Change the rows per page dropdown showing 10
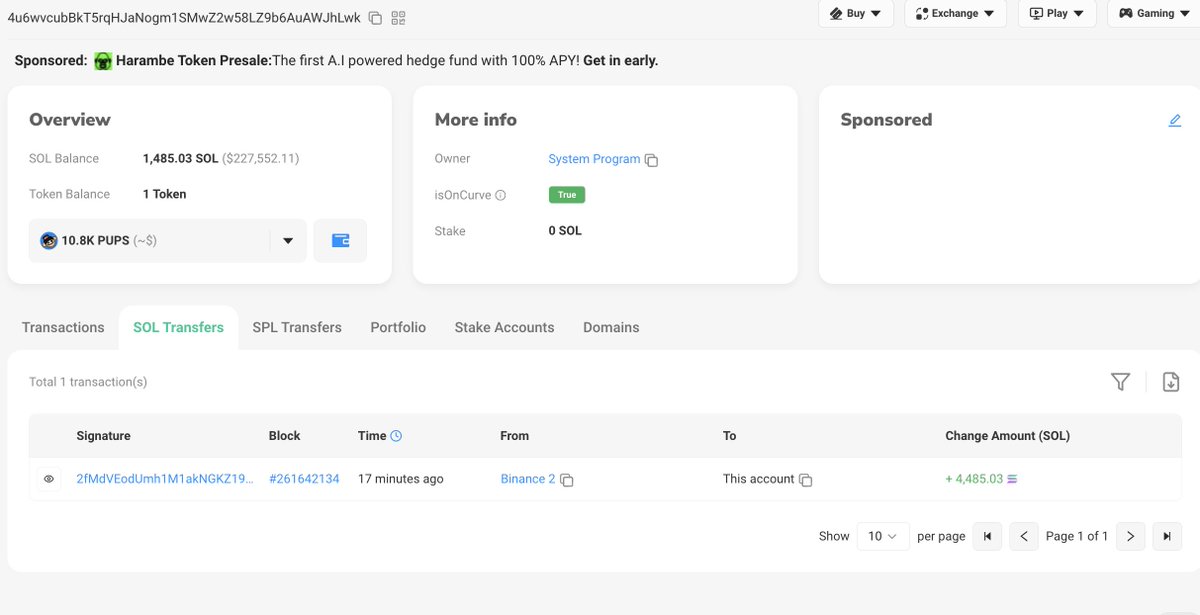This screenshot has width=1200, height=615. click(x=884, y=536)
